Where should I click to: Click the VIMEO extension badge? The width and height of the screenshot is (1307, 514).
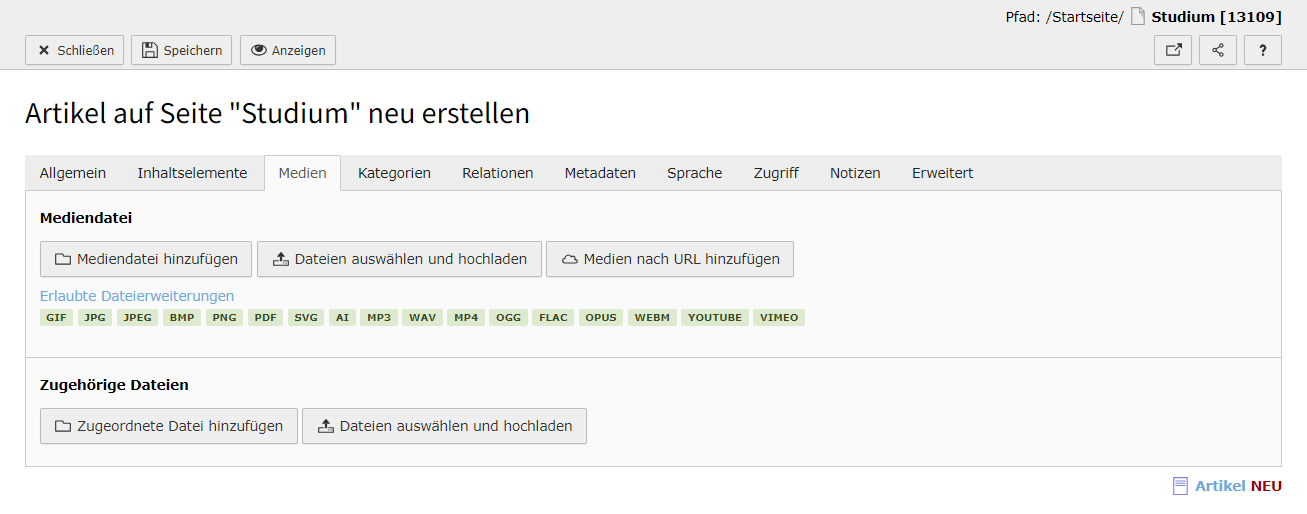pos(779,318)
